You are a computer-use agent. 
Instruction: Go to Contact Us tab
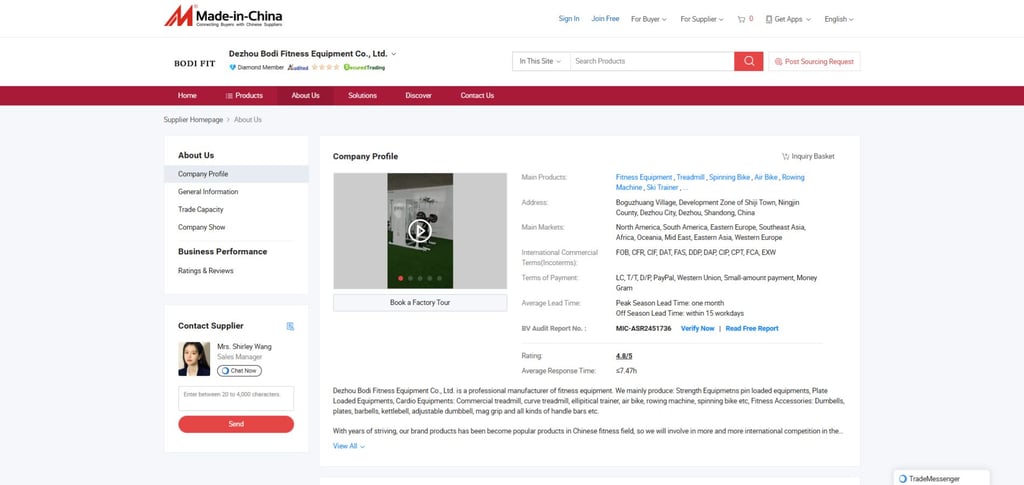click(x=477, y=95)
